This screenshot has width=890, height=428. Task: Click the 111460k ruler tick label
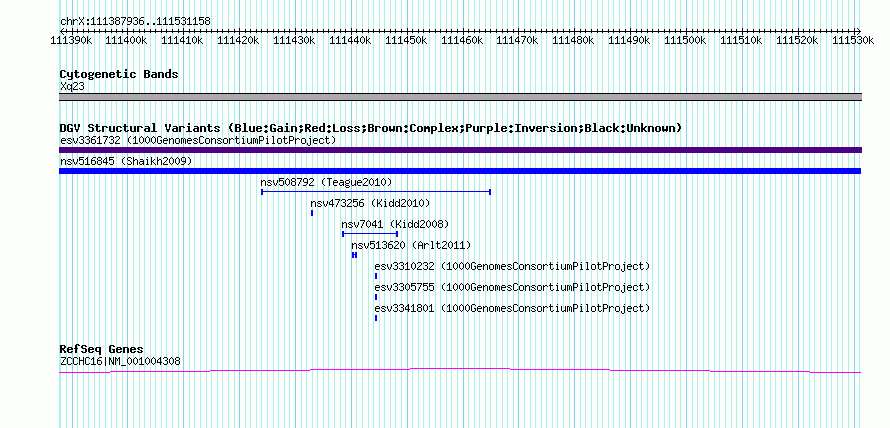click(x=461, y=40)
